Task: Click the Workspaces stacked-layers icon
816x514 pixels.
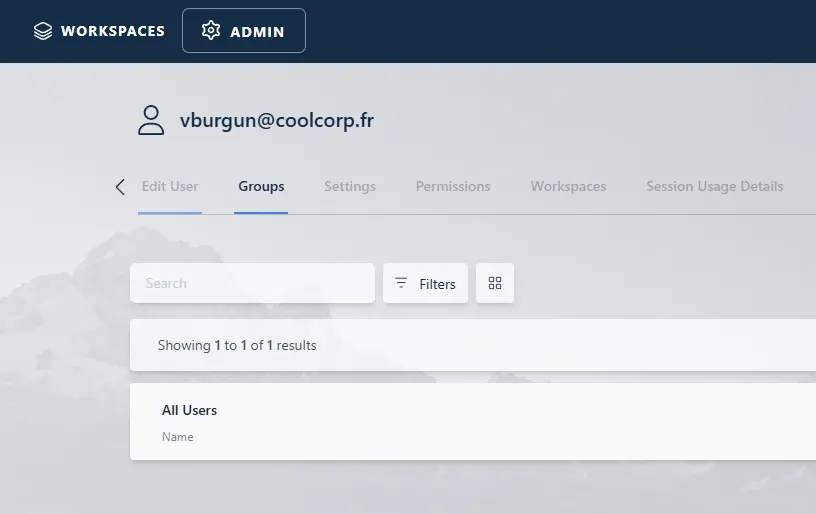Action: click(x=42, y=31)
